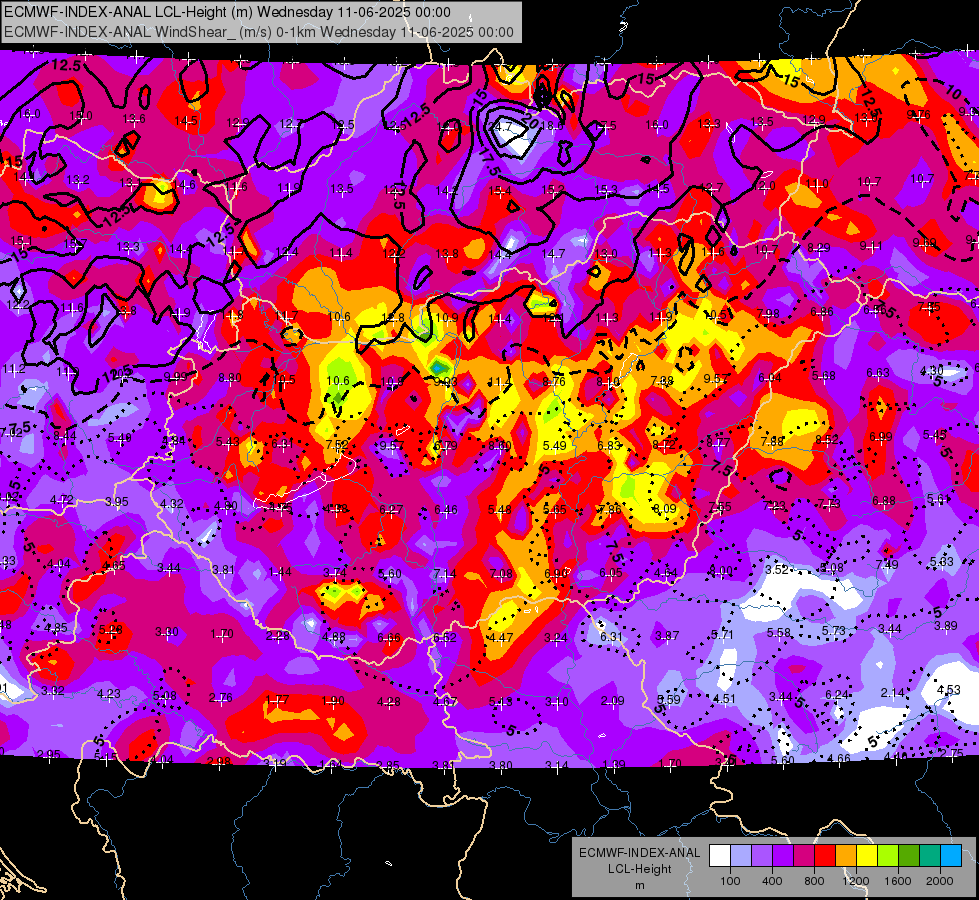Viewport: 979px width, 900px height.
Task: Click the 6.83 grid point value
Action: (609, 445)
